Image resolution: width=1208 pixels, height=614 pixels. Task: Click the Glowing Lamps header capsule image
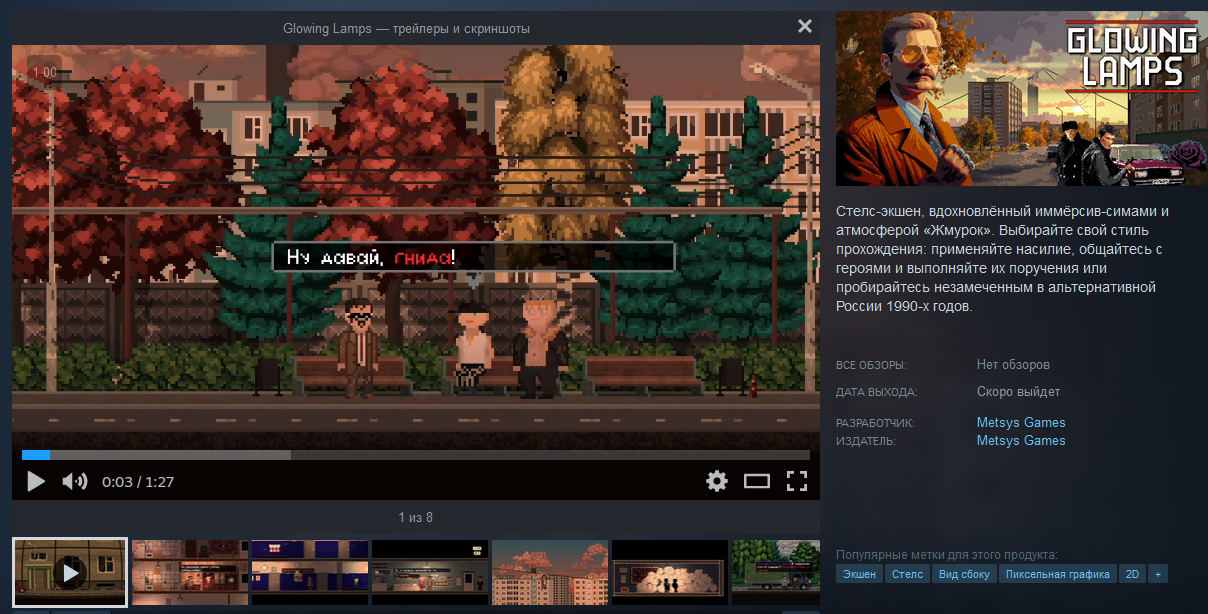(1021, 98)
